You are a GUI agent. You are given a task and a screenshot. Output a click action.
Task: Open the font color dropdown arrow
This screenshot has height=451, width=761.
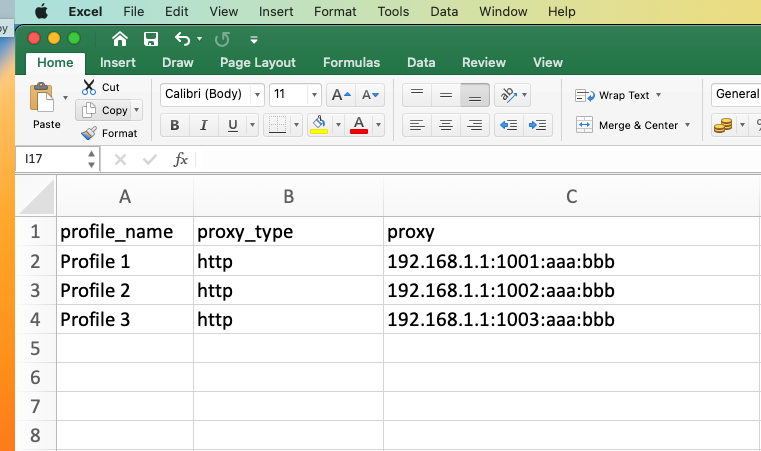pyautogui.click(x=378, y=125)
